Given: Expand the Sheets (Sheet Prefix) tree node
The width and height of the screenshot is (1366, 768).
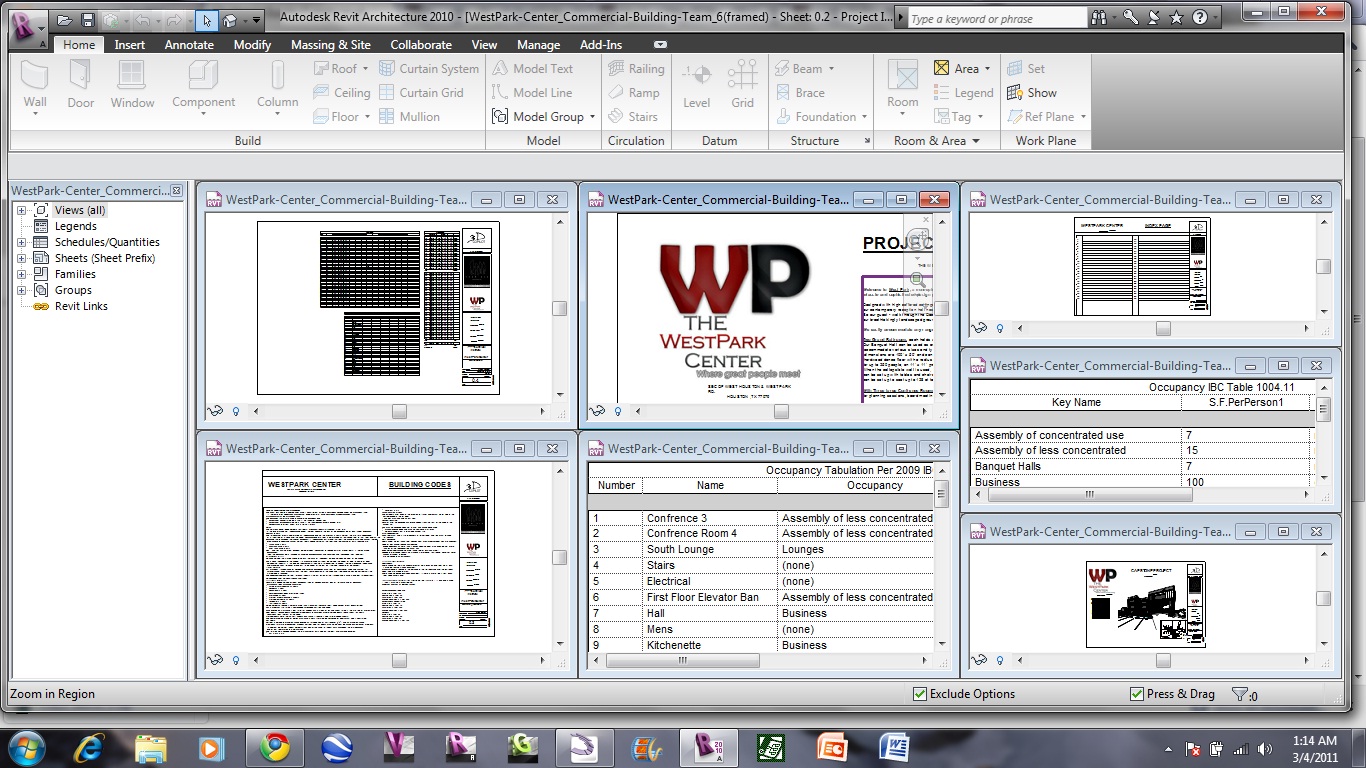Looking at the screenshot, I should pyautogui.click(x=22, y=258).
